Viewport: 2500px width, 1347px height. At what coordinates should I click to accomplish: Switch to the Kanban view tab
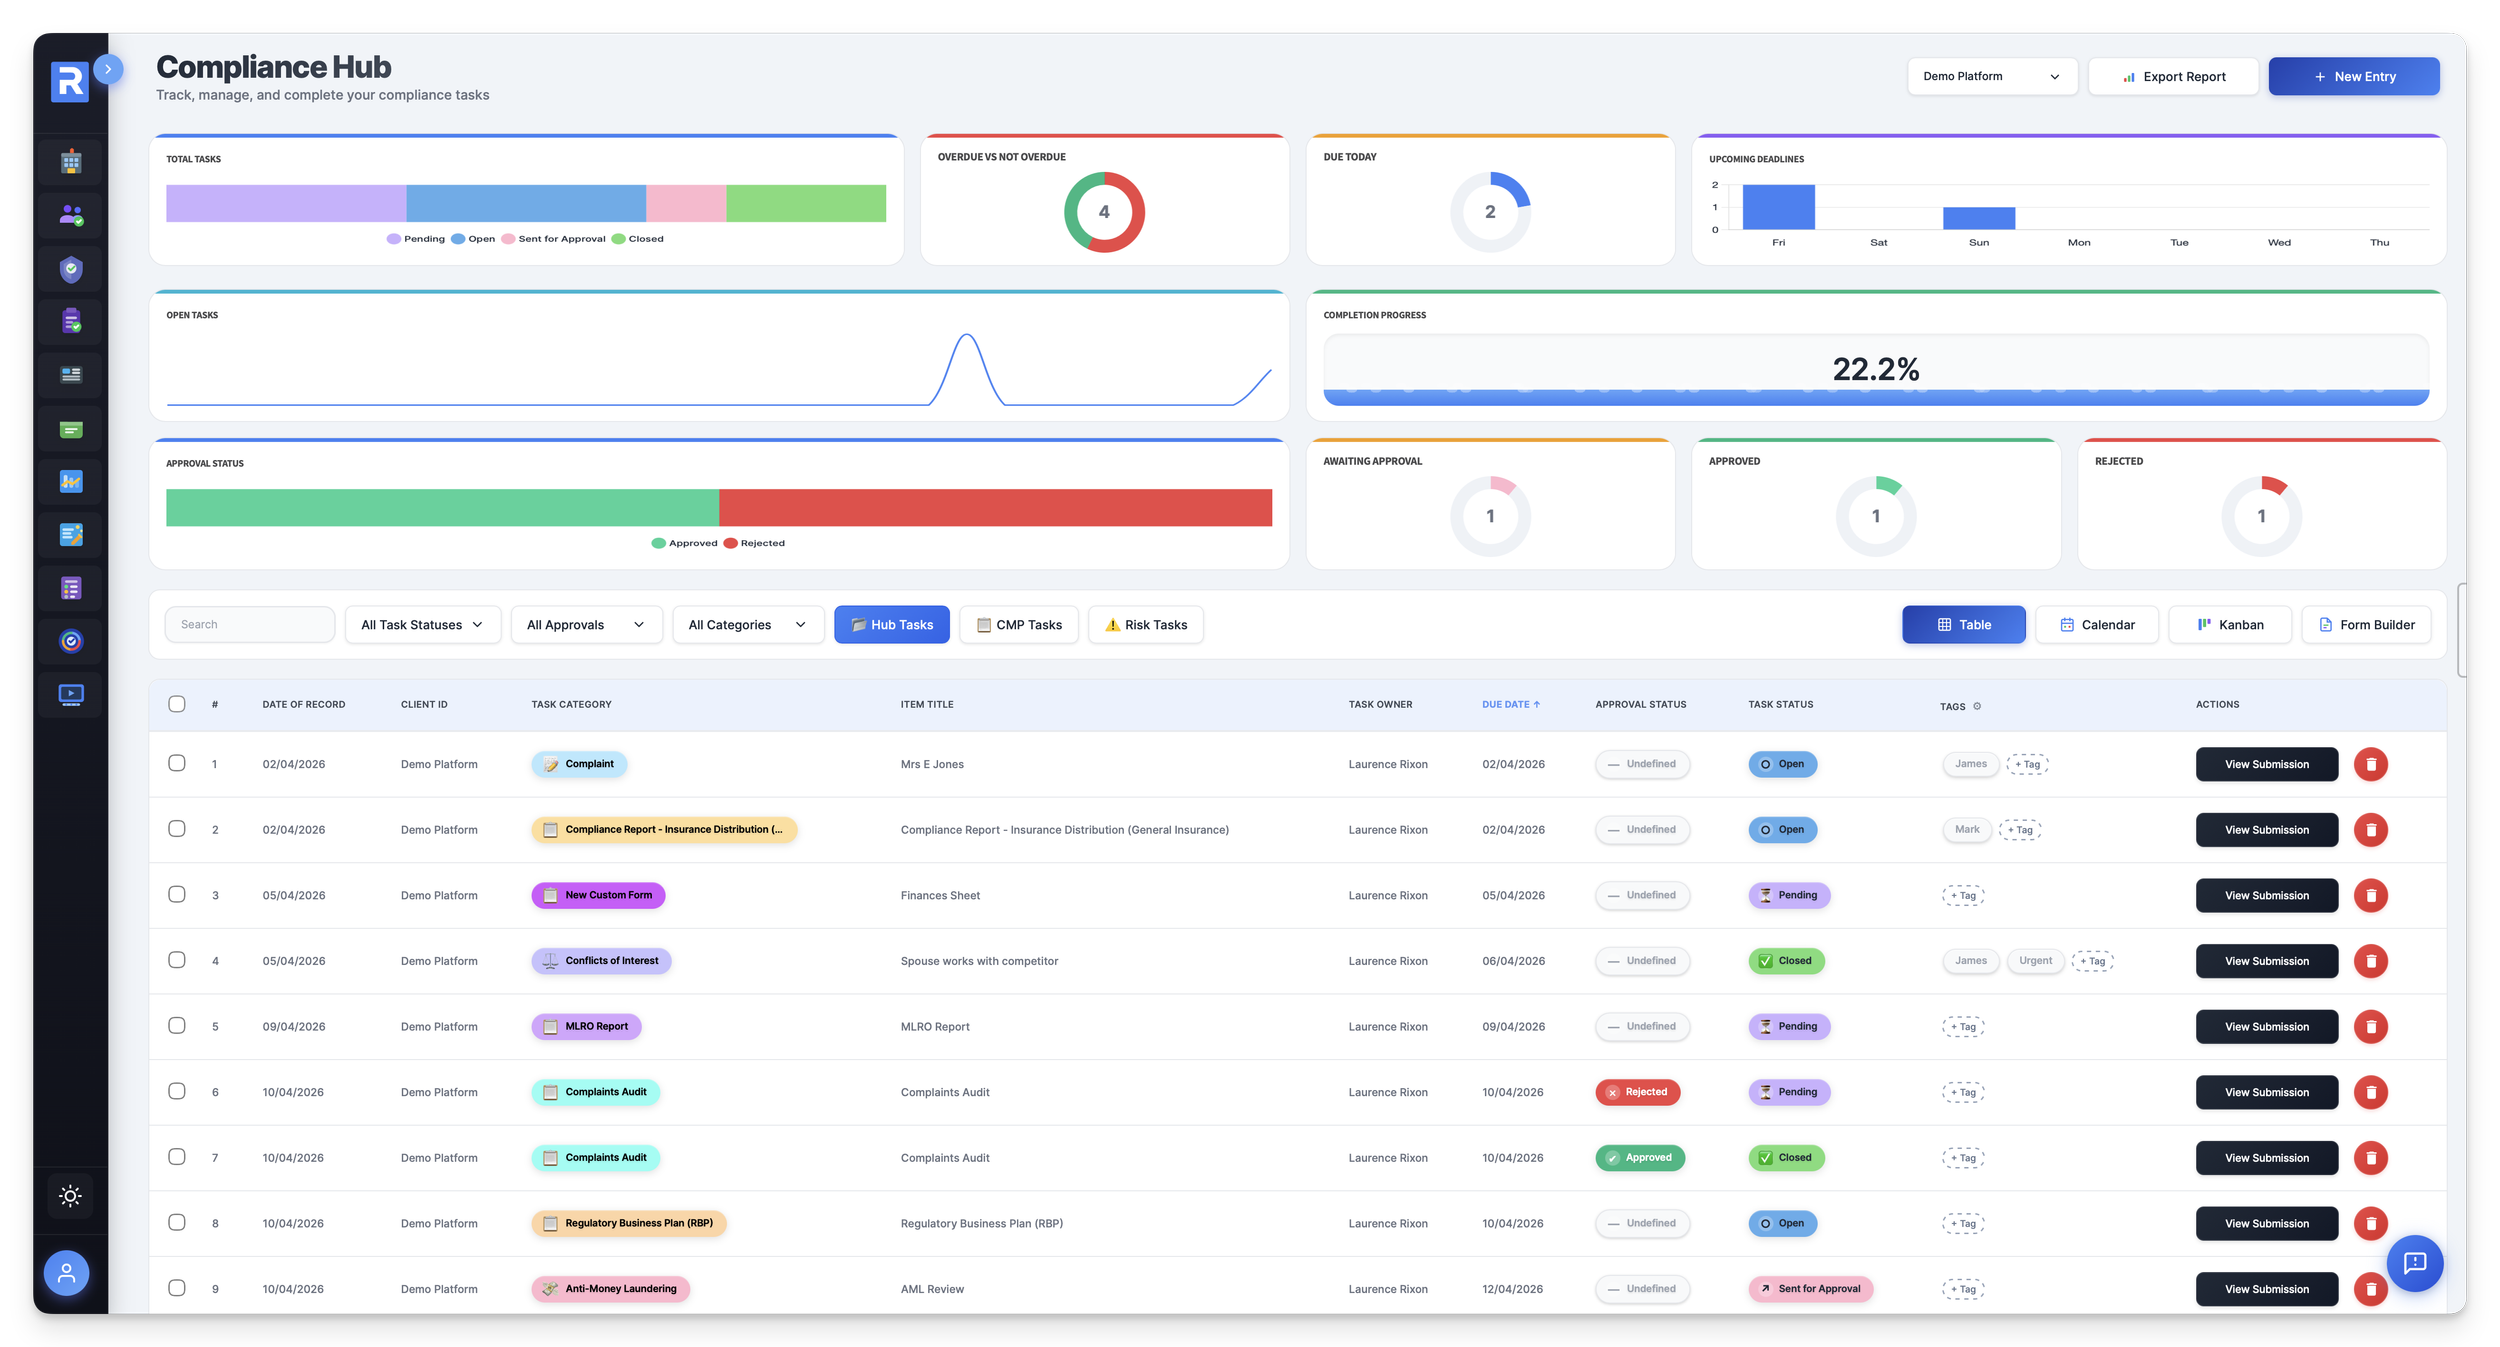(2230, 624)
